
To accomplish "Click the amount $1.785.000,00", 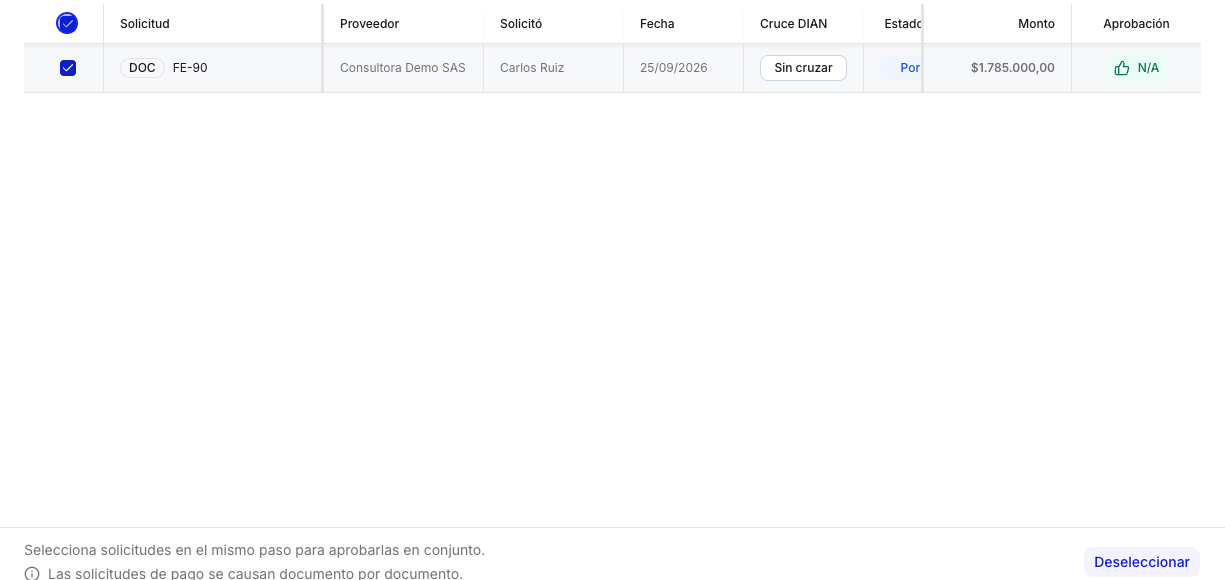I will (1013, 68).
